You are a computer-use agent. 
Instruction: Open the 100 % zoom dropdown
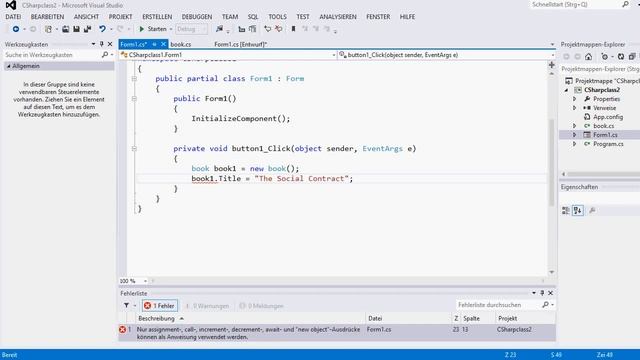click(x=133, y=281)
